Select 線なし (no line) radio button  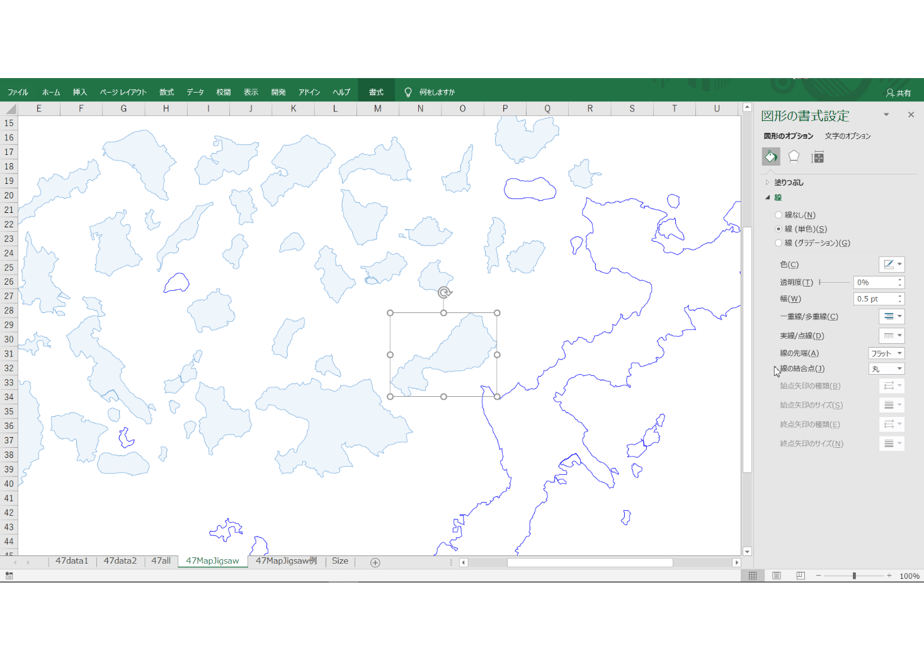778,215
